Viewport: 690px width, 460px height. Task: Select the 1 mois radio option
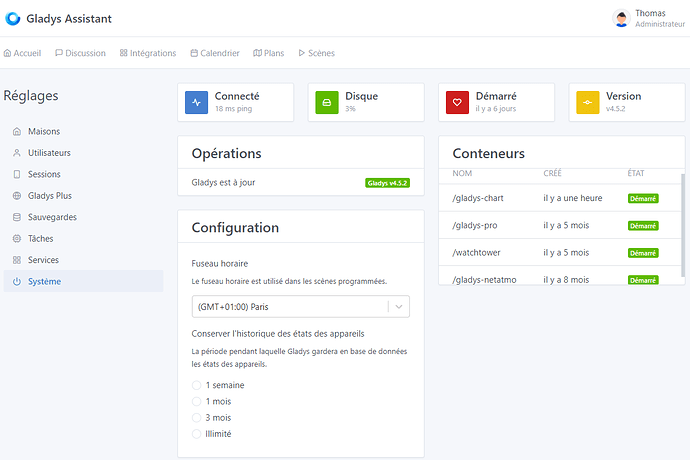point(196,401)
